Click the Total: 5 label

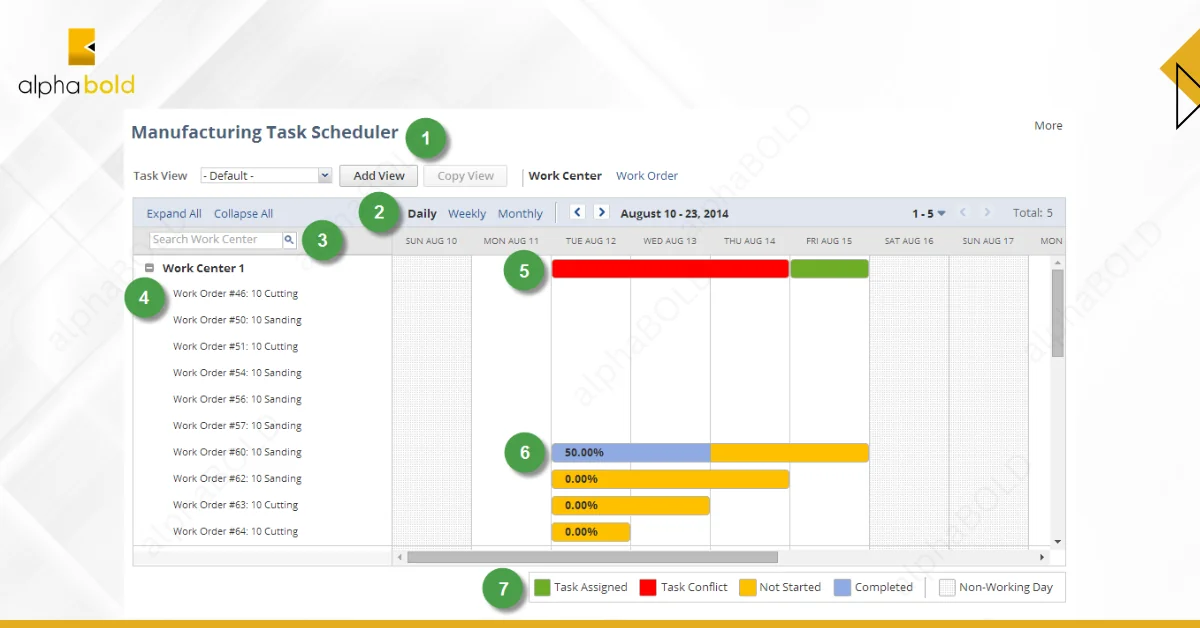pos(1032,213)
